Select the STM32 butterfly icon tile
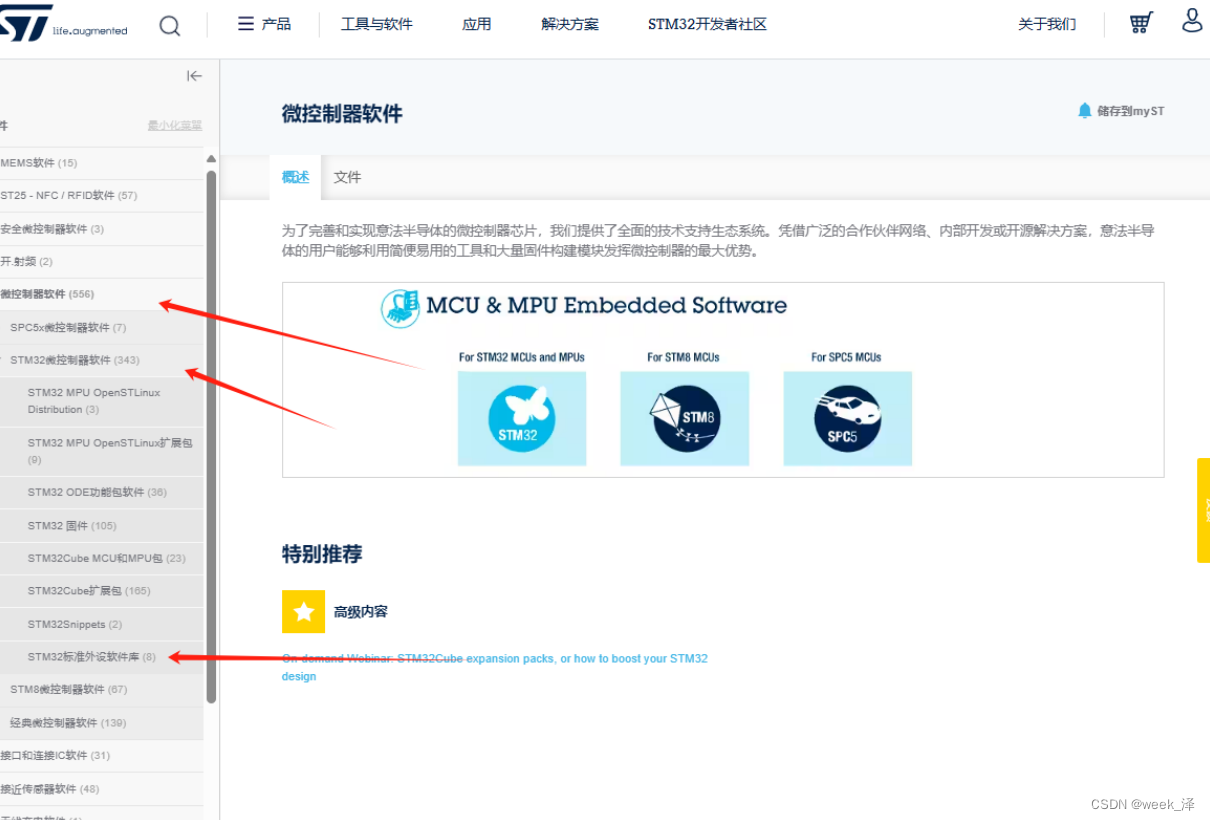The width and height of the screenshot is (1210, 820). 522,419
